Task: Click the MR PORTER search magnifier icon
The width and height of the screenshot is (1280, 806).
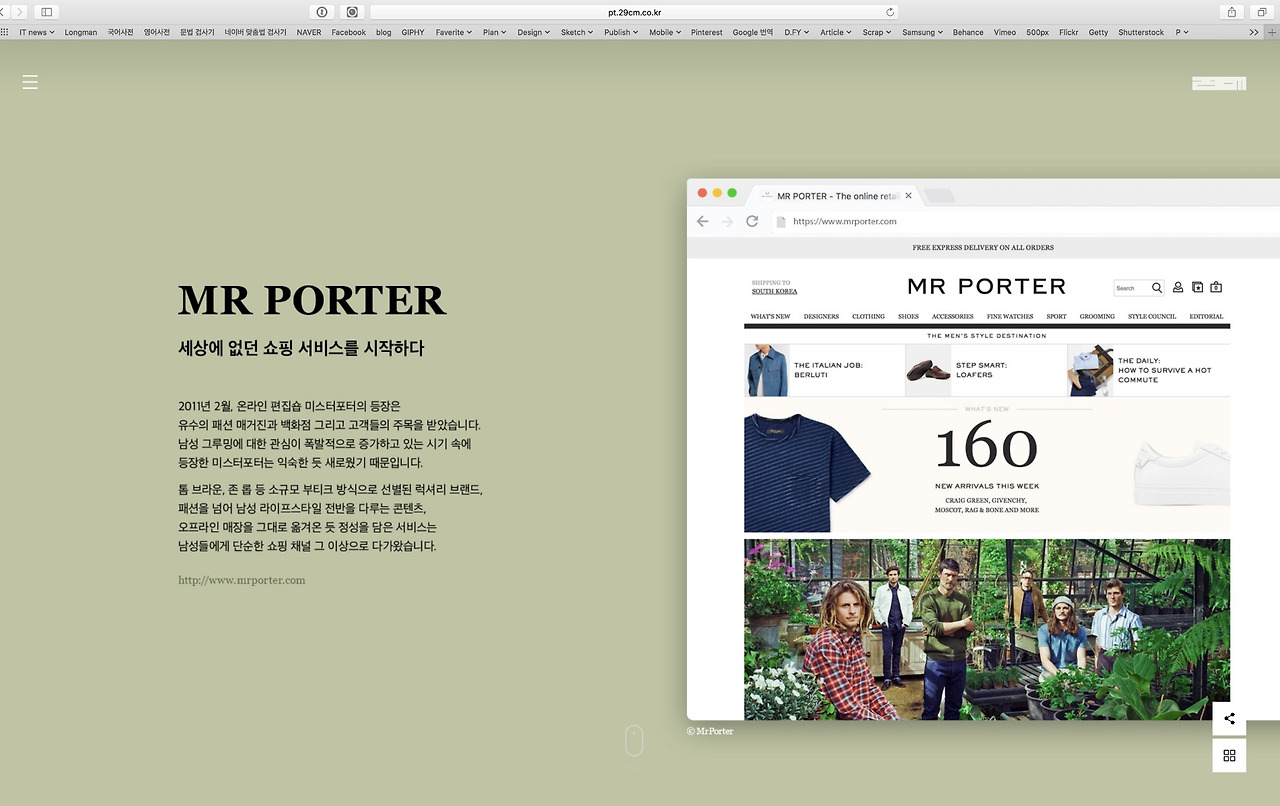Action: [x=1157, y=288]
